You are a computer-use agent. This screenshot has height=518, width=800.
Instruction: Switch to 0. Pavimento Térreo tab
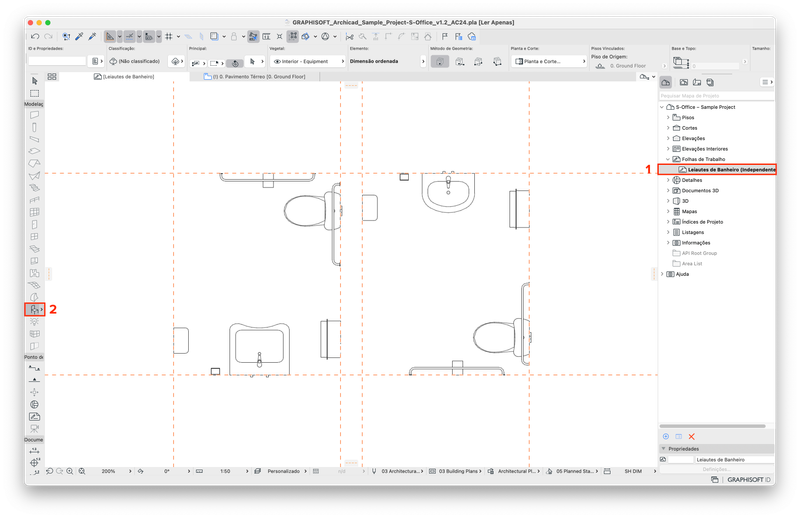point(255,77)
